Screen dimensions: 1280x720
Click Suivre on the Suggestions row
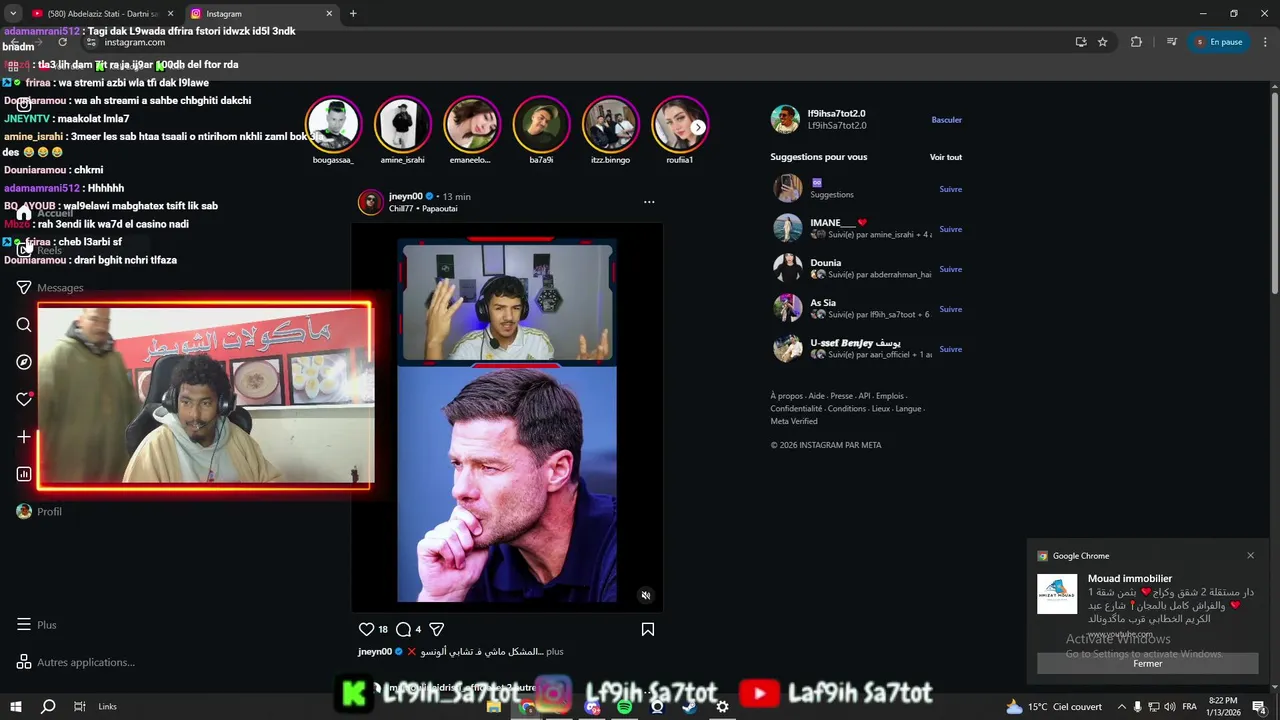(950, 189)
